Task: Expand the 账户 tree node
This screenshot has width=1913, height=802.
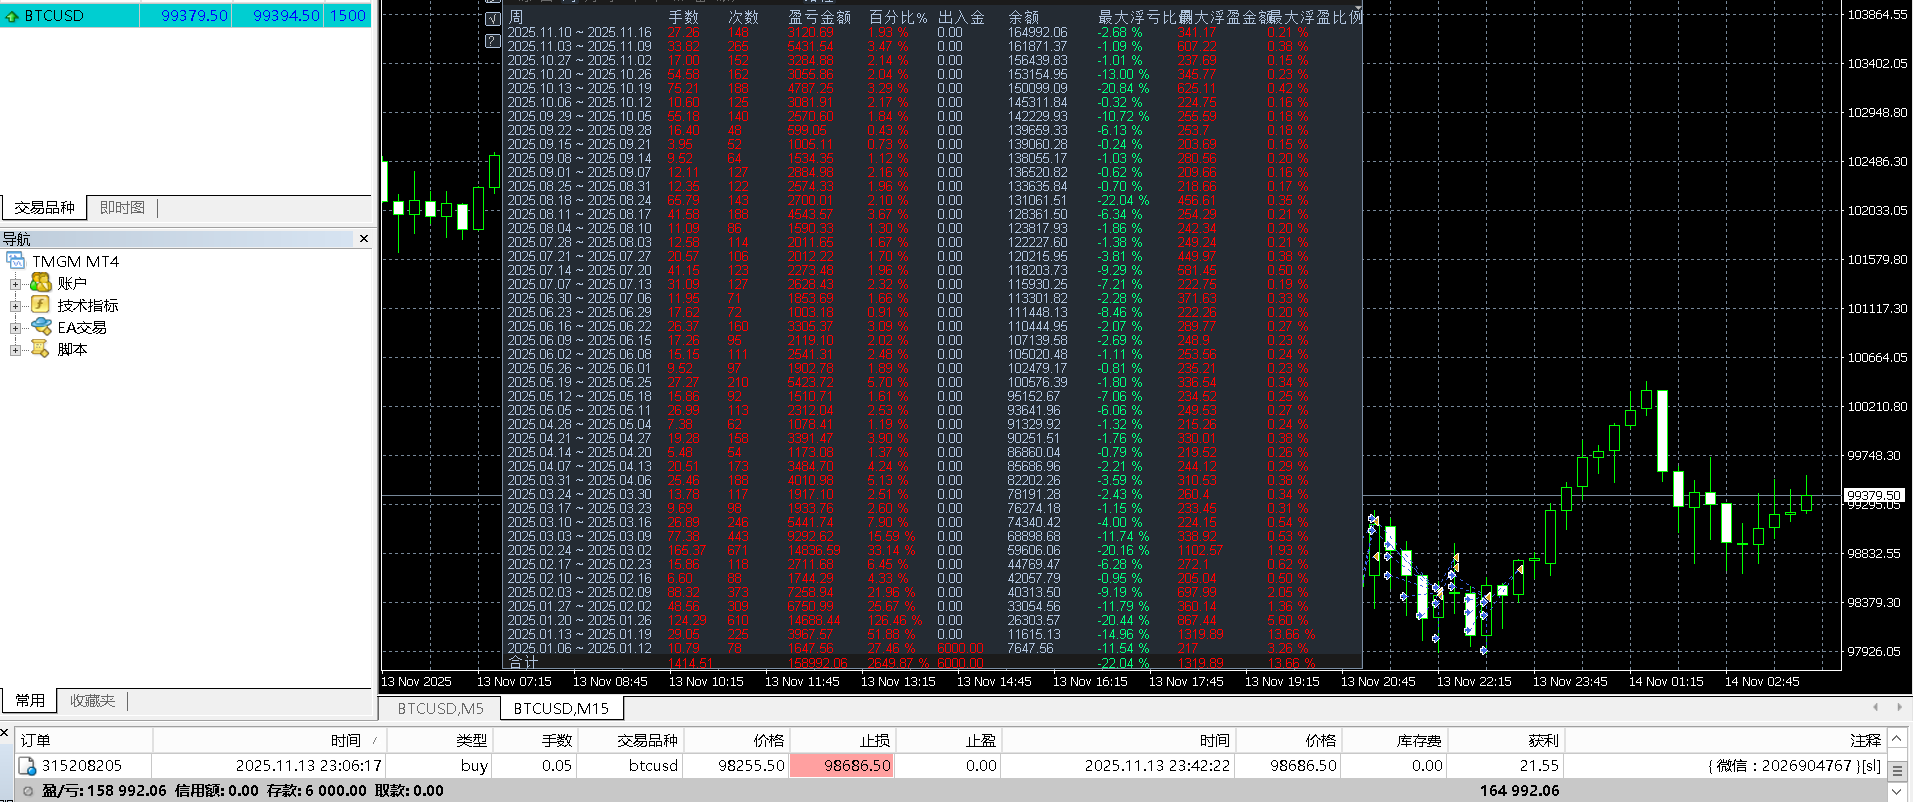Action: pos(15,284)
